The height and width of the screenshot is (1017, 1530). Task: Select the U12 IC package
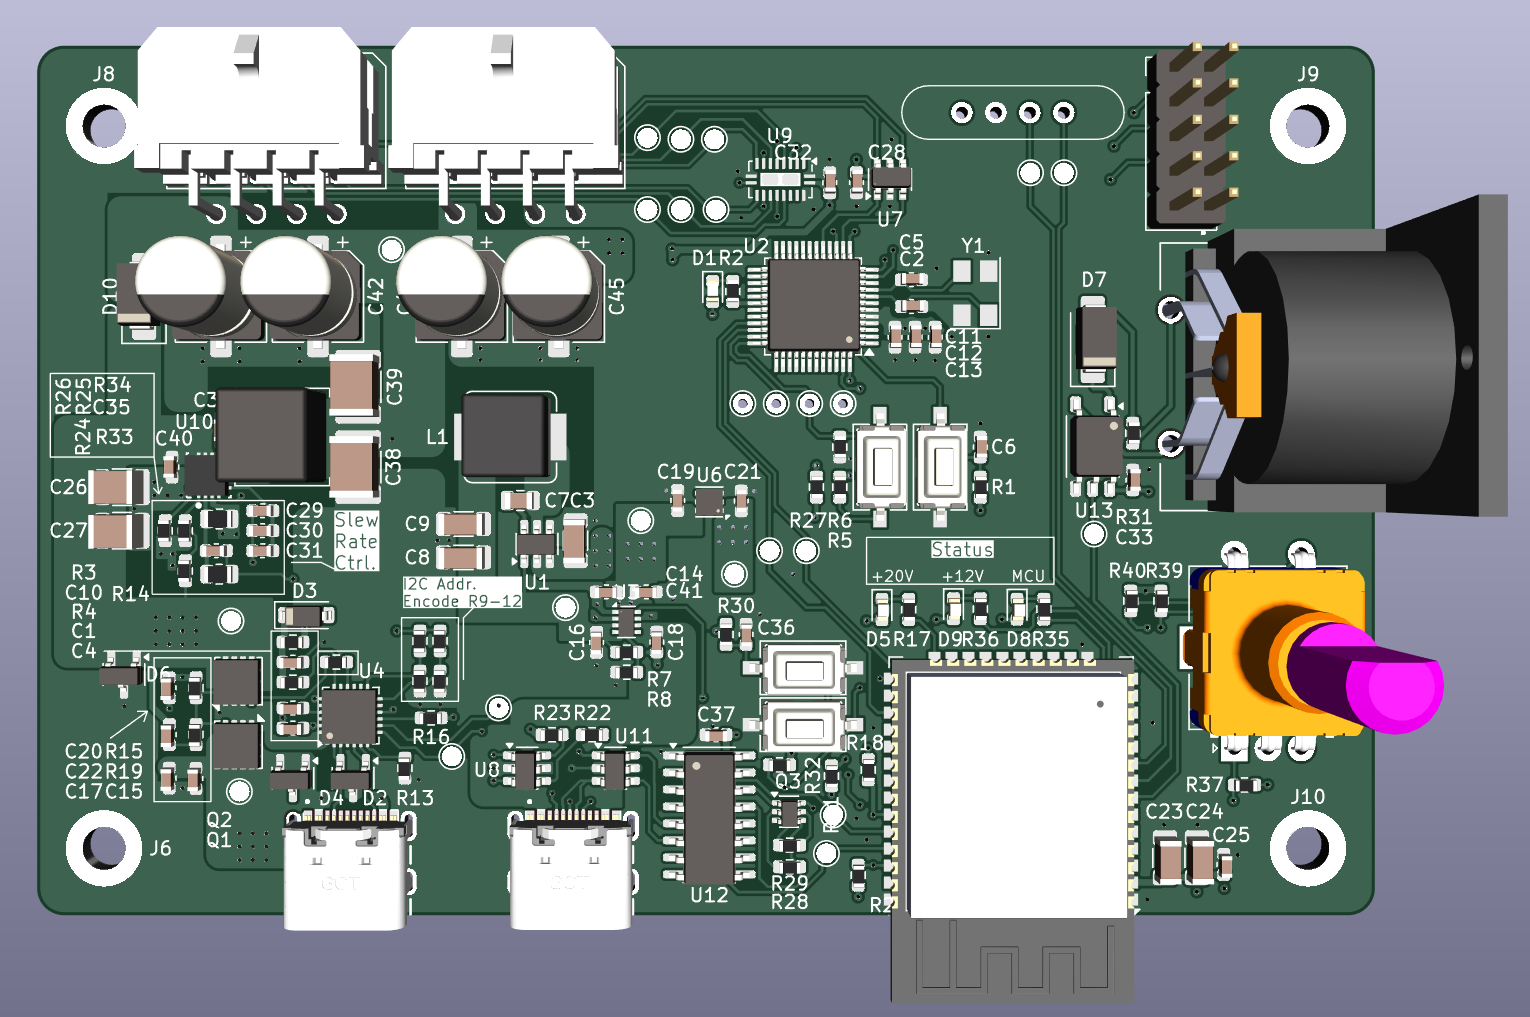click(709, 817)
